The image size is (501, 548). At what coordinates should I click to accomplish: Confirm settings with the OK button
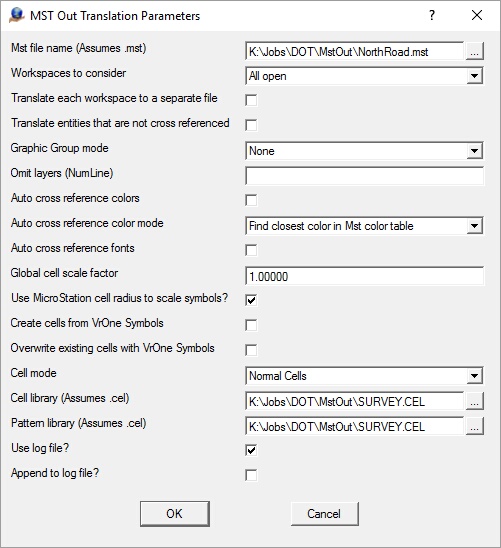click(175, 514)
